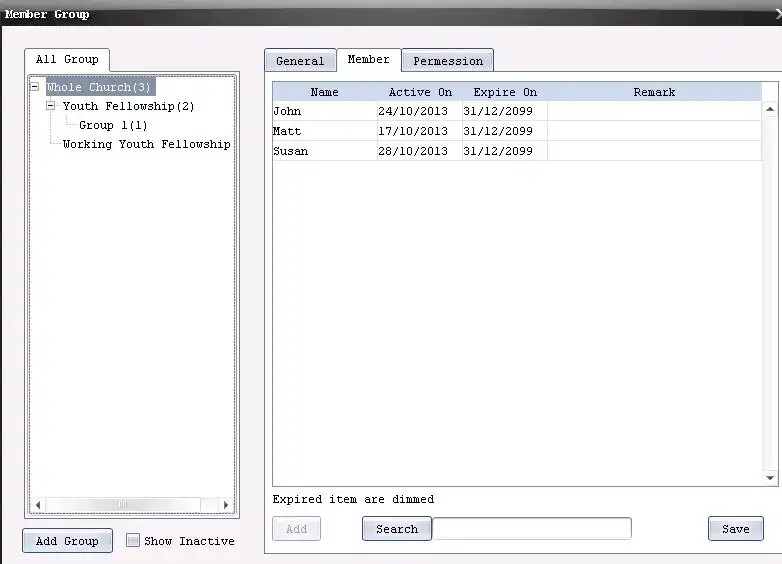Click member table scroll down arrow
Image resolution: width=782 pixels, height=564 pixels.
tap(770, 478)
